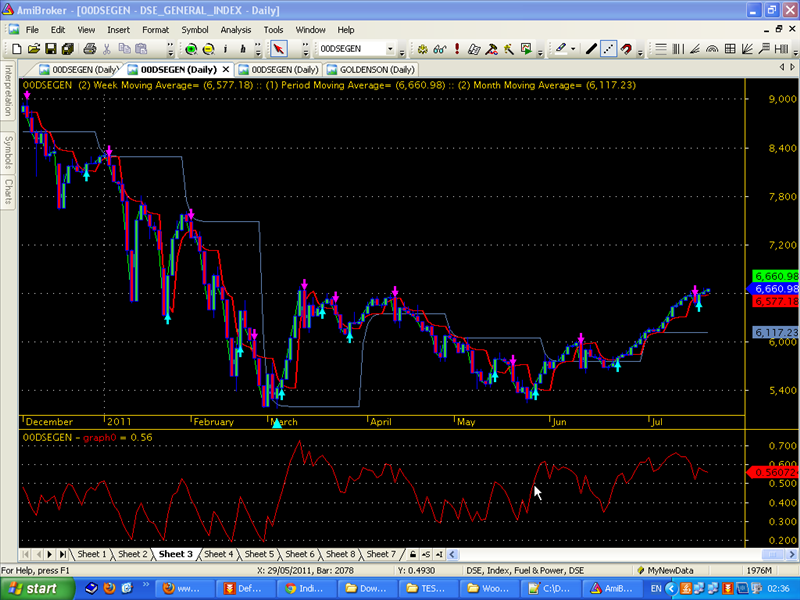Open the Indi... Chrome taskbar item
The height and width of the screenshot is (600, 800).
(x=306, y=589)
